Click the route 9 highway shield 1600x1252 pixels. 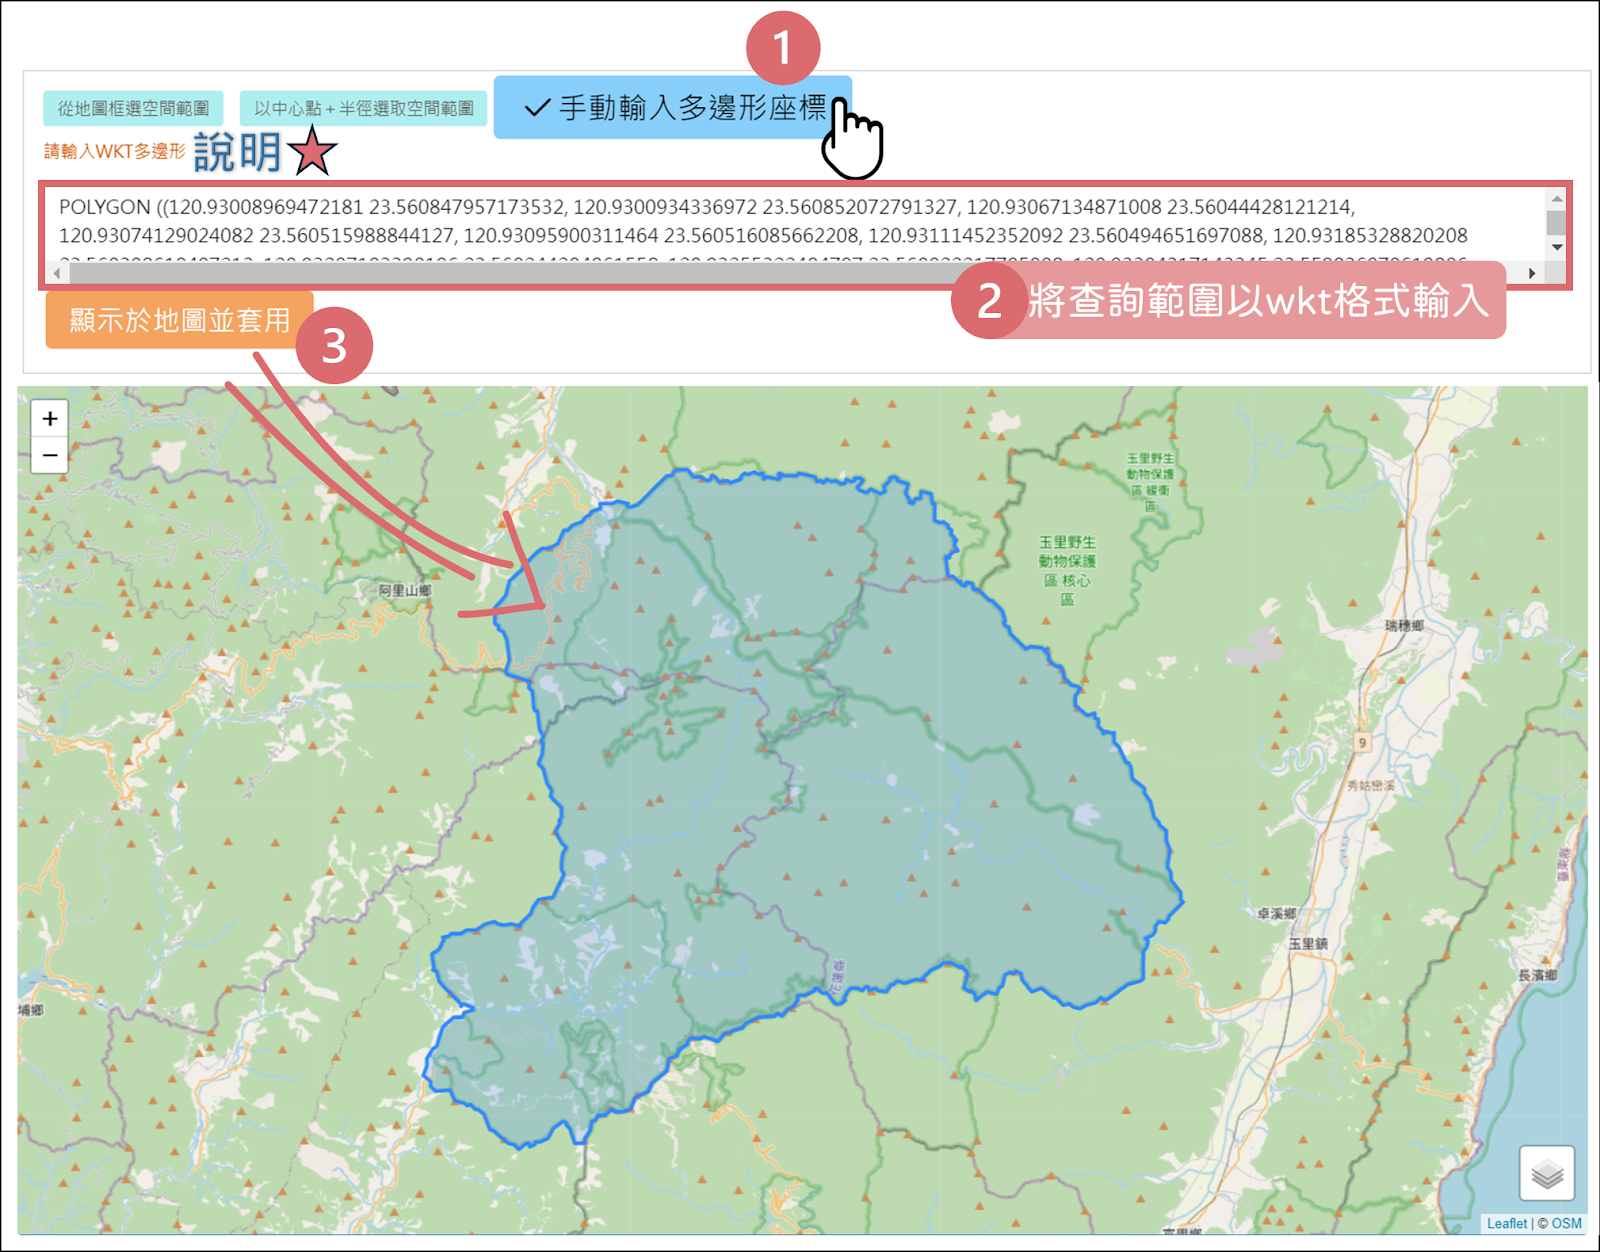1361,742
